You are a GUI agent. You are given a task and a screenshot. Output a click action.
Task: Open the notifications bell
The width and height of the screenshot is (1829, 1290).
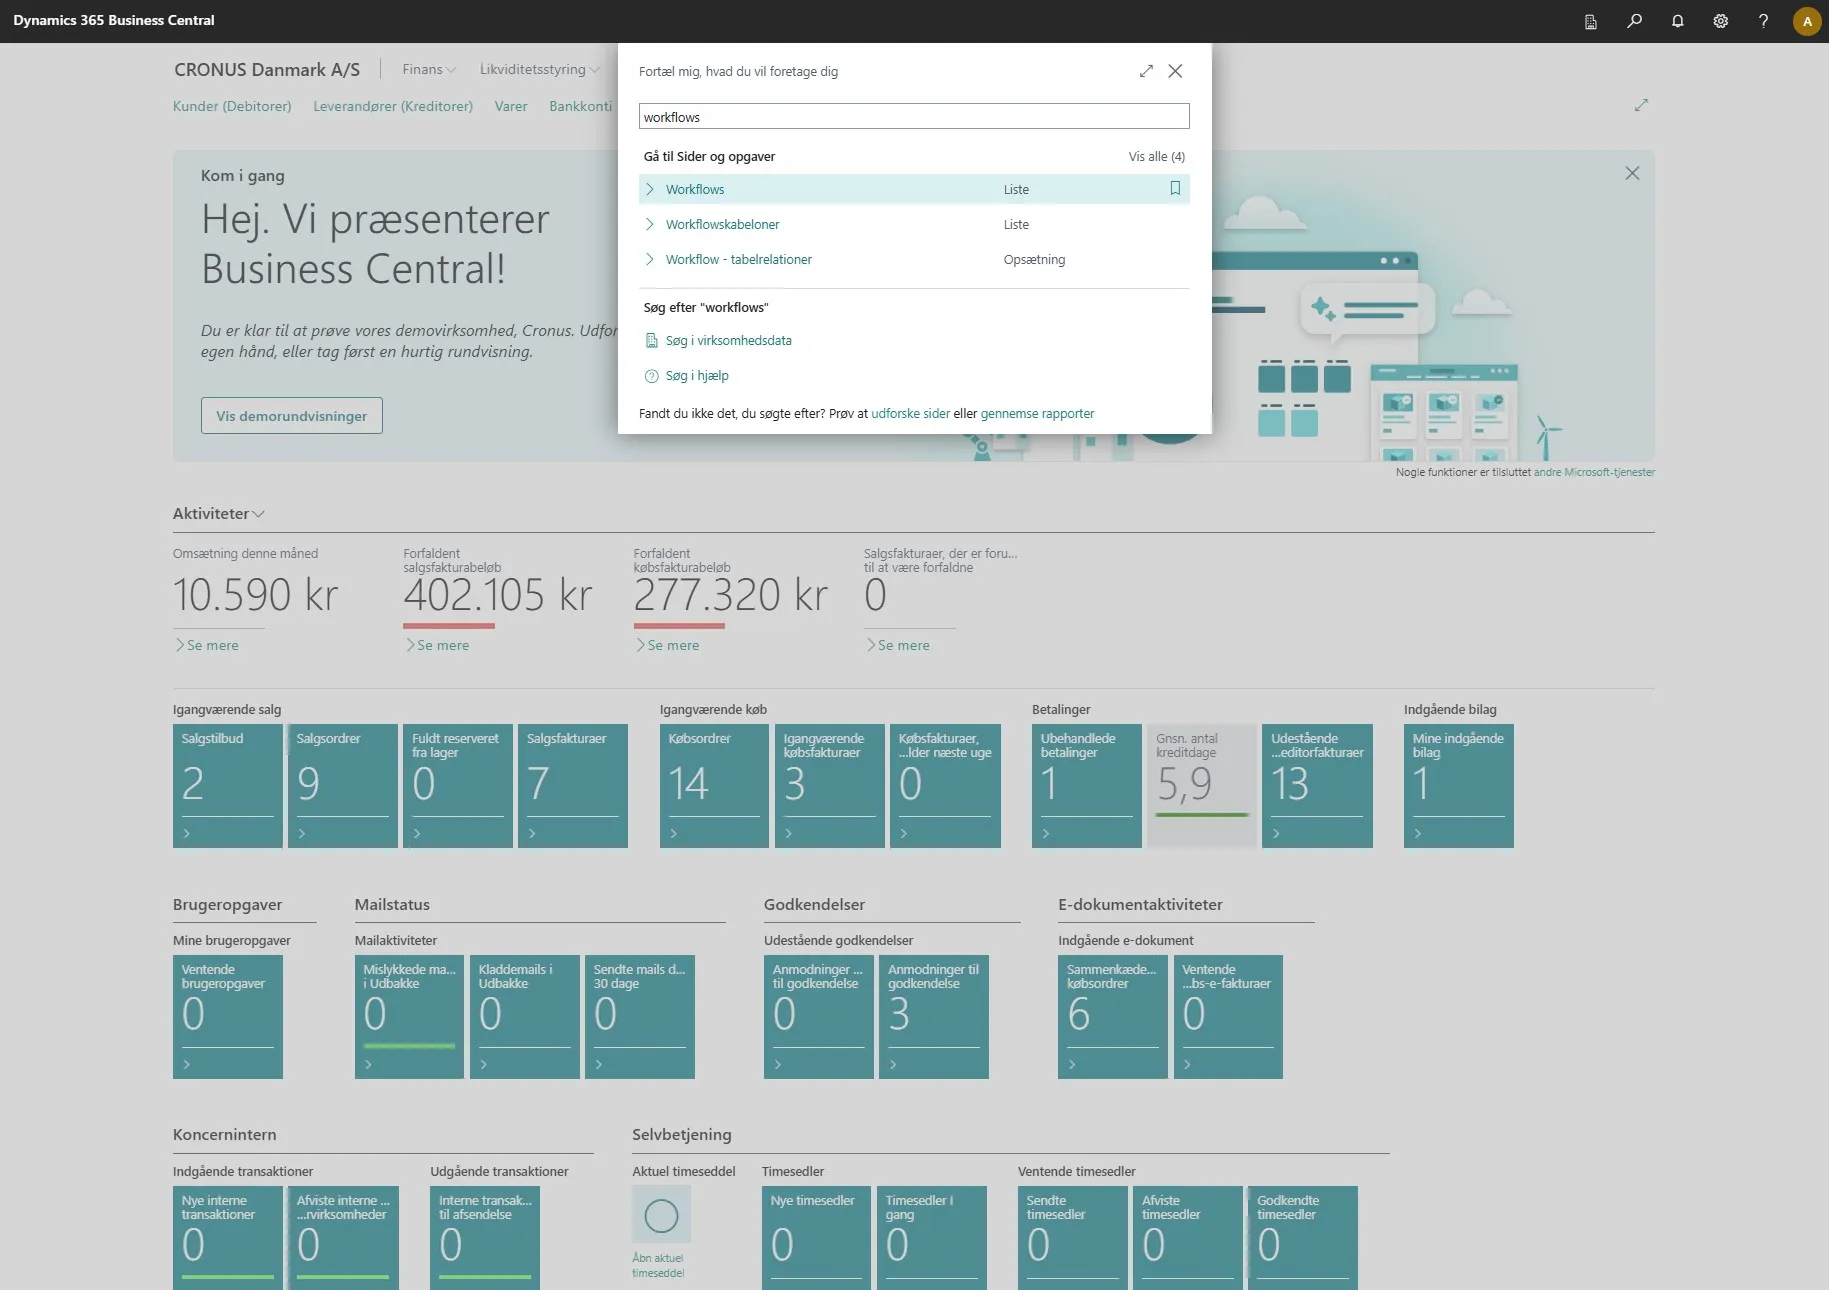1678,21
